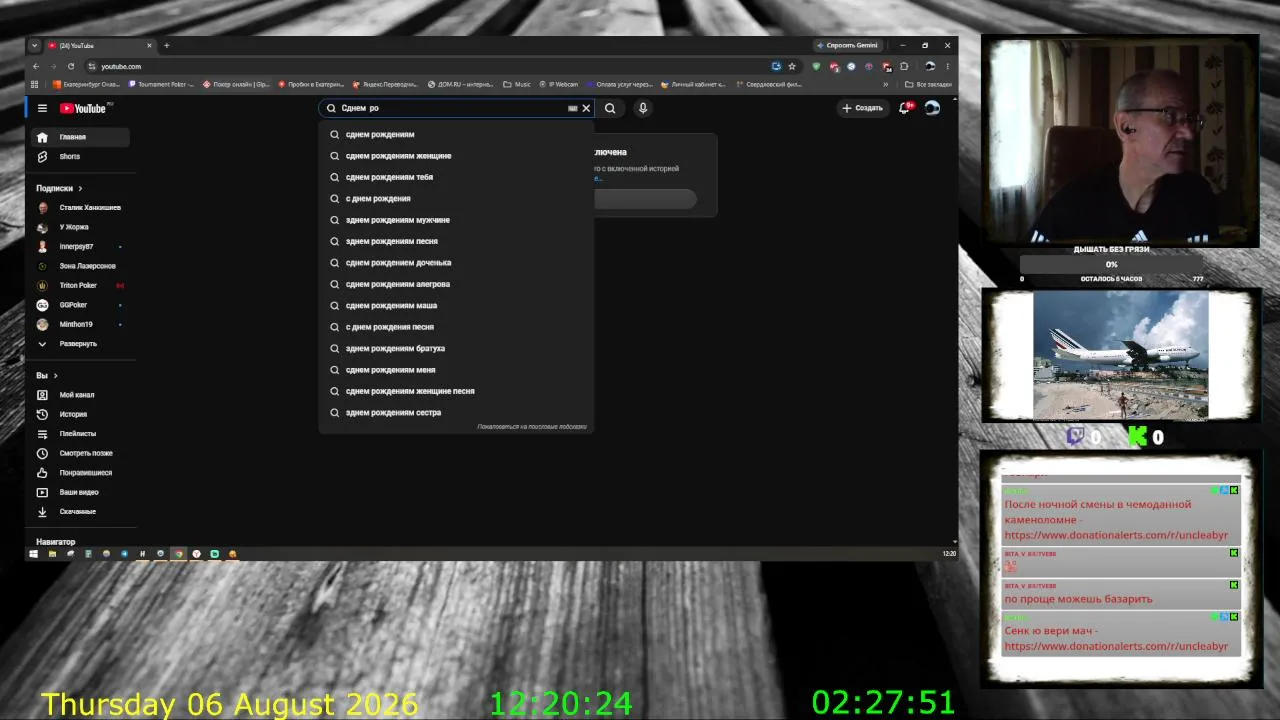The image size is (1280, 720).
Task: Select suggestion 'сднем рождением доченька'
Action: (456, 263)
